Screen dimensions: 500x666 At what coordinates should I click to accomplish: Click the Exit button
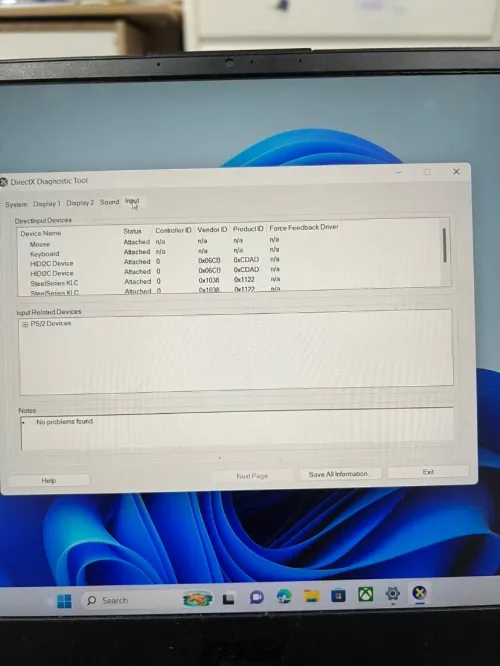[x=428, y=471]
